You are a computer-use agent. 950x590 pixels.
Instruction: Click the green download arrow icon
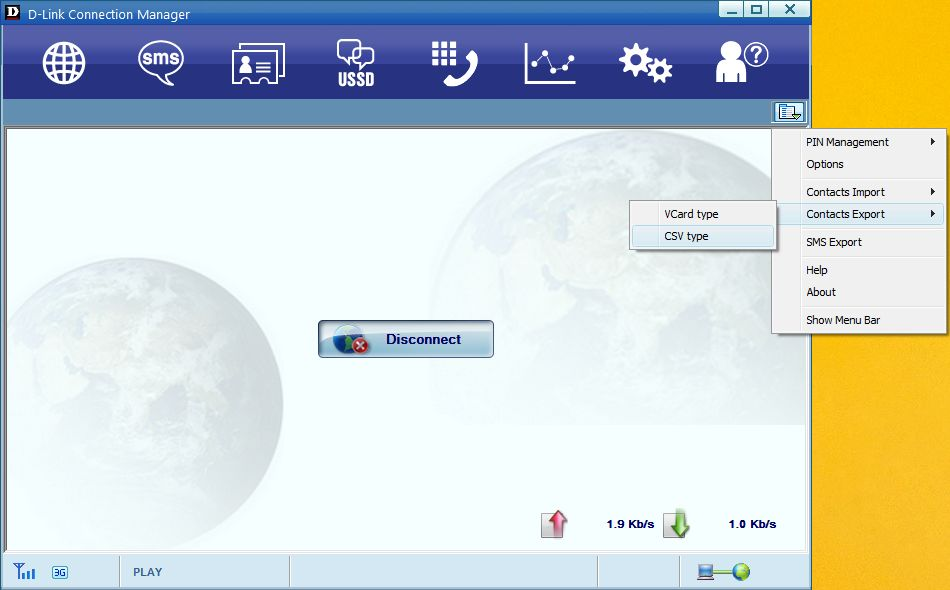[x=677, y=524]
